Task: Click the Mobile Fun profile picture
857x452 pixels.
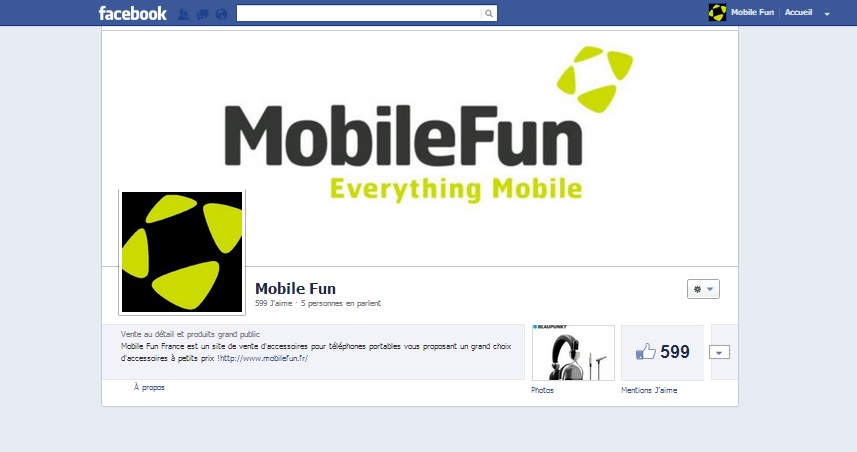Action: point(182,252)
